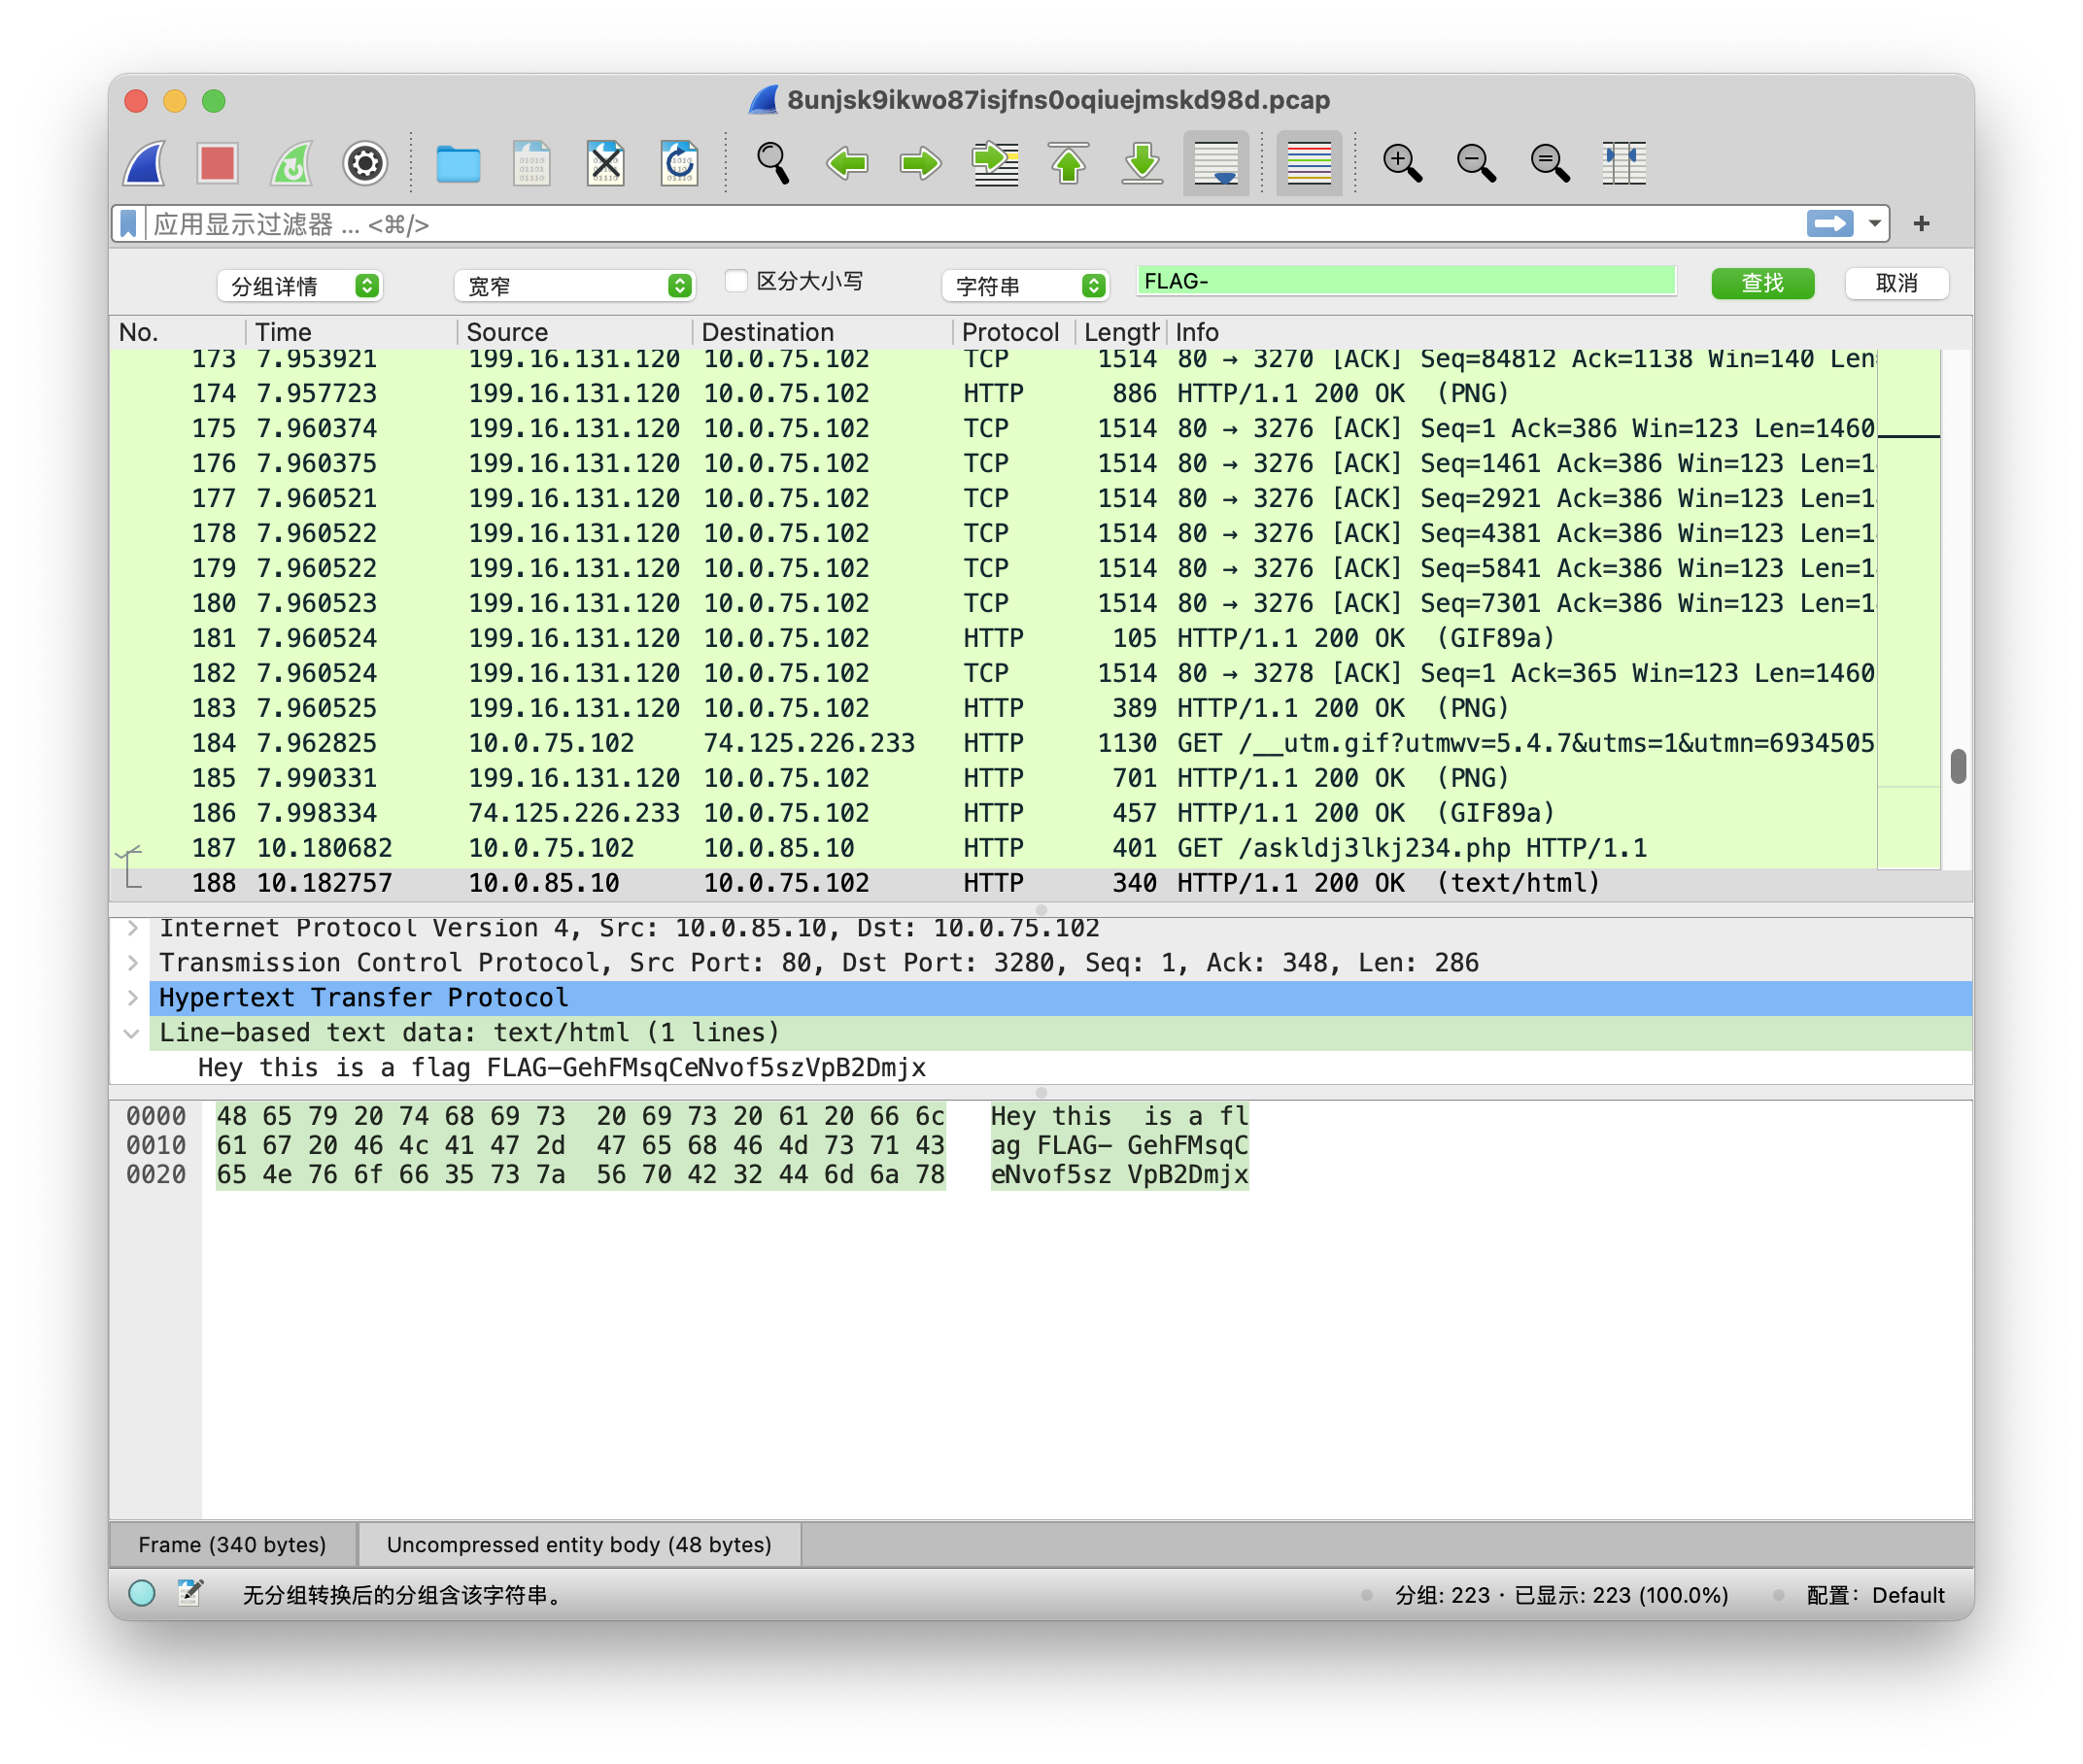
Task: Open the 分组详情 search-in dropdown
Action: (x=300, y=286)
